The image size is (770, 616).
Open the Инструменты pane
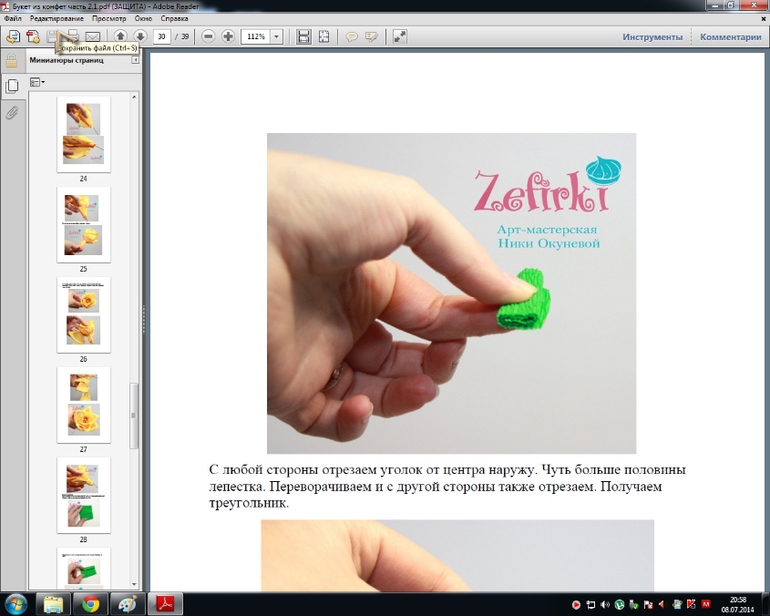(x=652, y=37)
